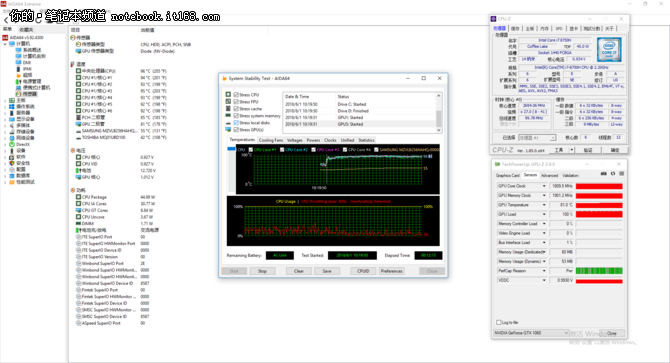Toggle CPU Core #3 graph checkbox
670x363 pixels.
click(x=314, y=149)
